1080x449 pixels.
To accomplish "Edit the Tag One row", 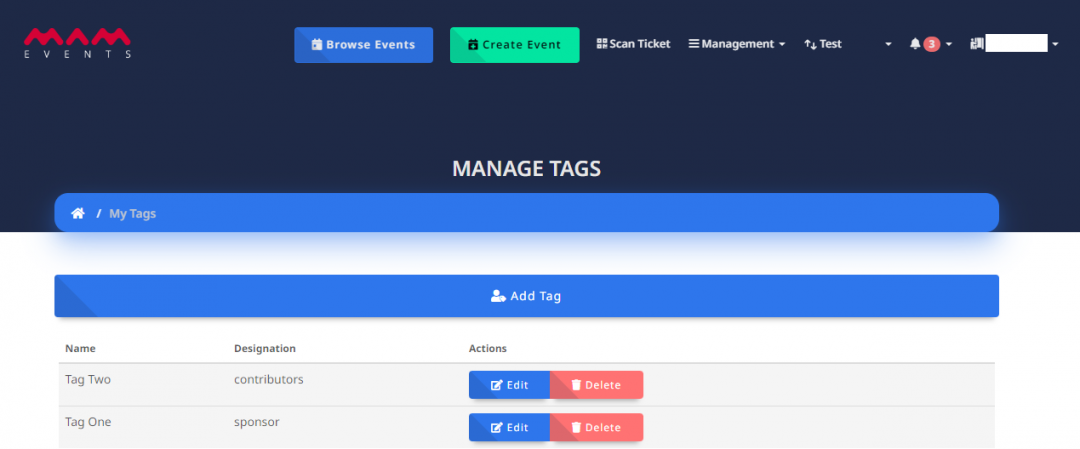I will point(509,427).
